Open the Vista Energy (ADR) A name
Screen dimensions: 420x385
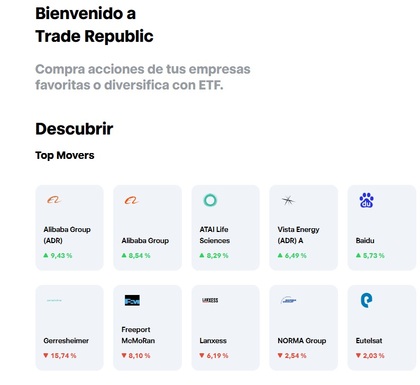pyautogui.click(x=298, y=235)
